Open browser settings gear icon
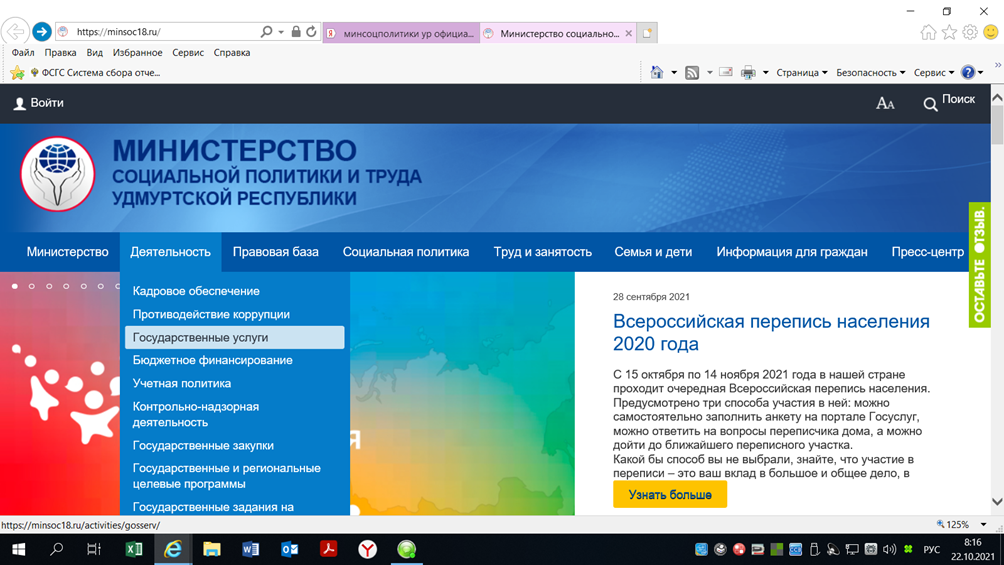Image resolution: width=1004 pixels, height=565 pixels. (970, 32)
